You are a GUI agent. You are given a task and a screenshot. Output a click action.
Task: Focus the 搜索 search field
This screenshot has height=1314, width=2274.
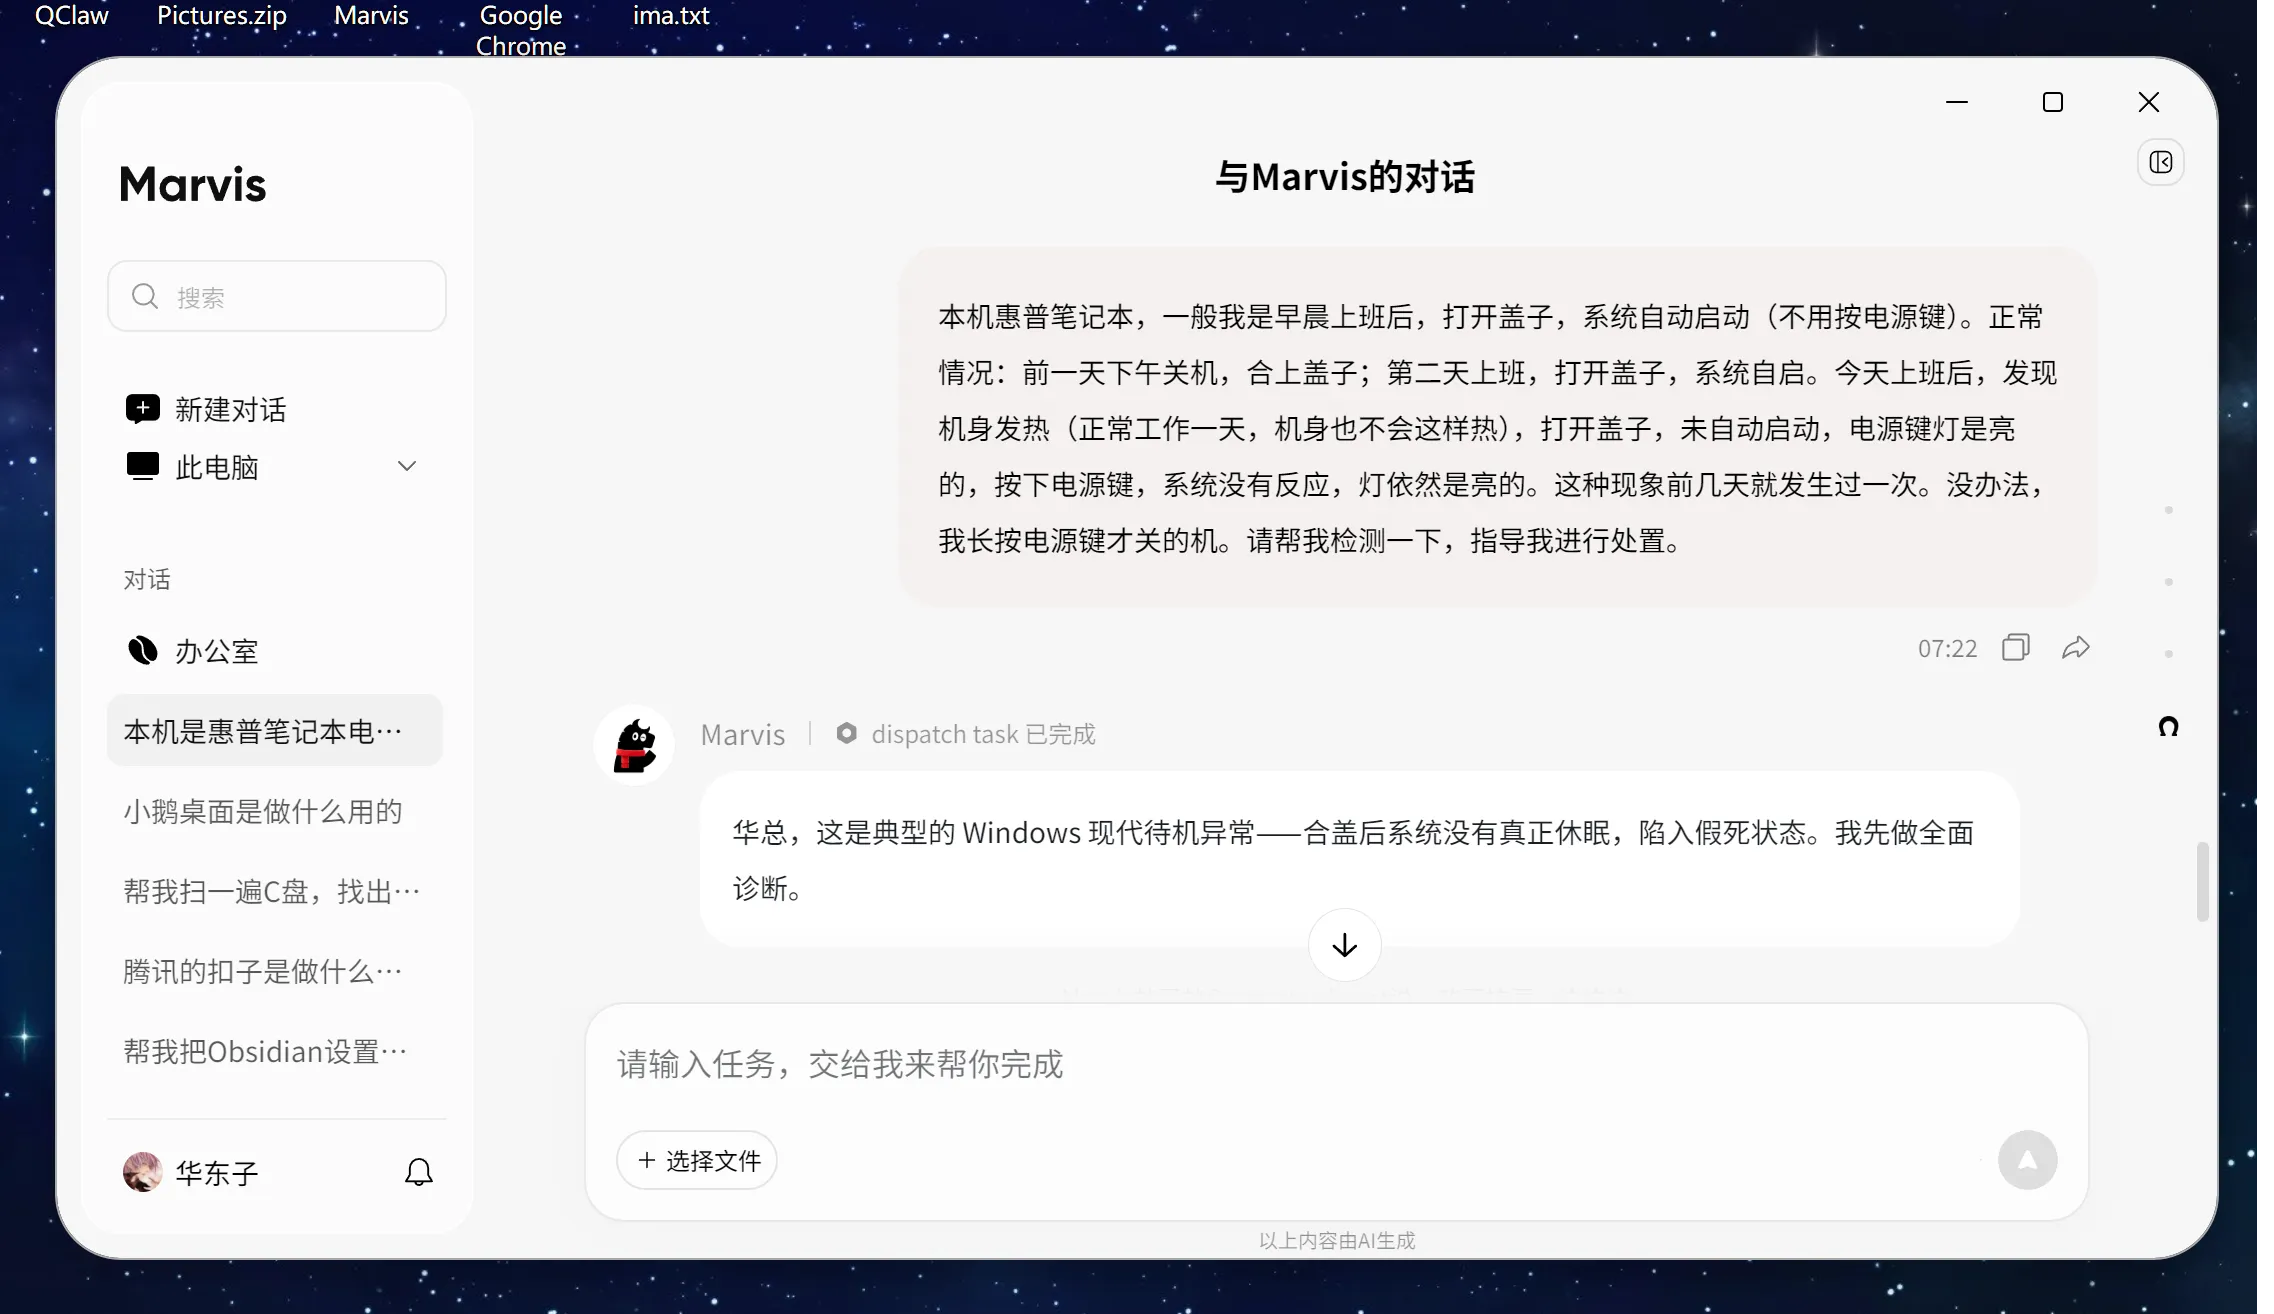(277, 296)
